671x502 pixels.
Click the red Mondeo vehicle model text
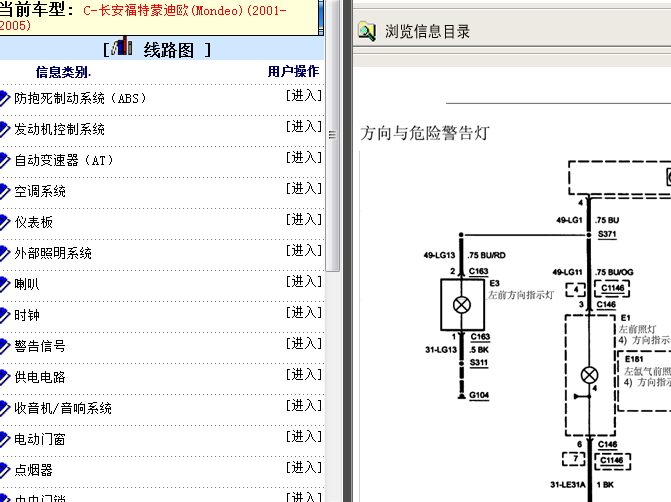pyautogui.click(x=143, y=17)
